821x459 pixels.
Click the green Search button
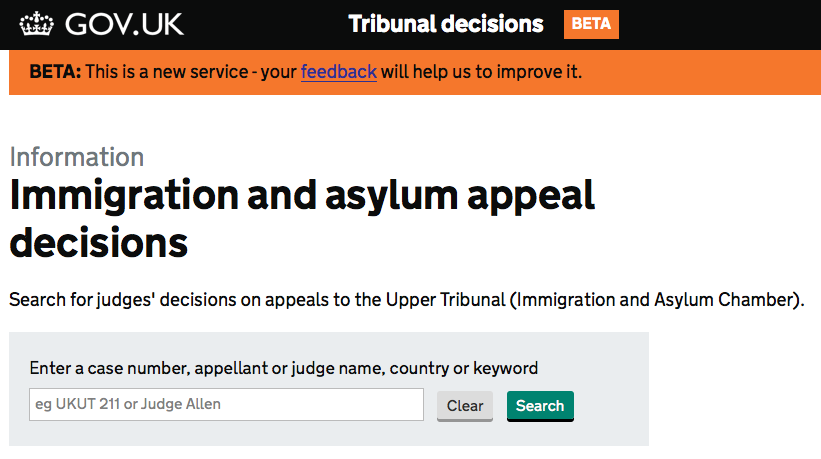point(540,406)
